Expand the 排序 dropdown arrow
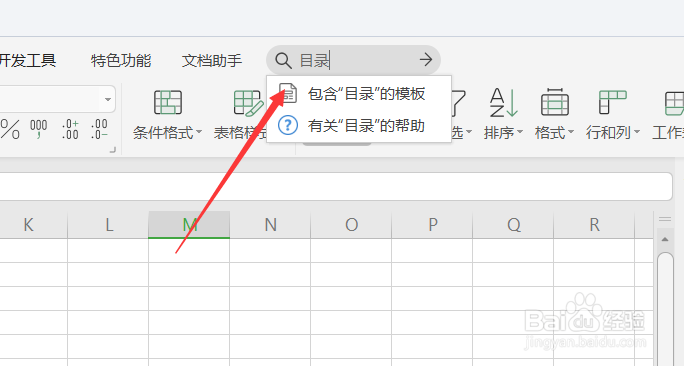Screen dimensions: 684x366 [519, 132]
